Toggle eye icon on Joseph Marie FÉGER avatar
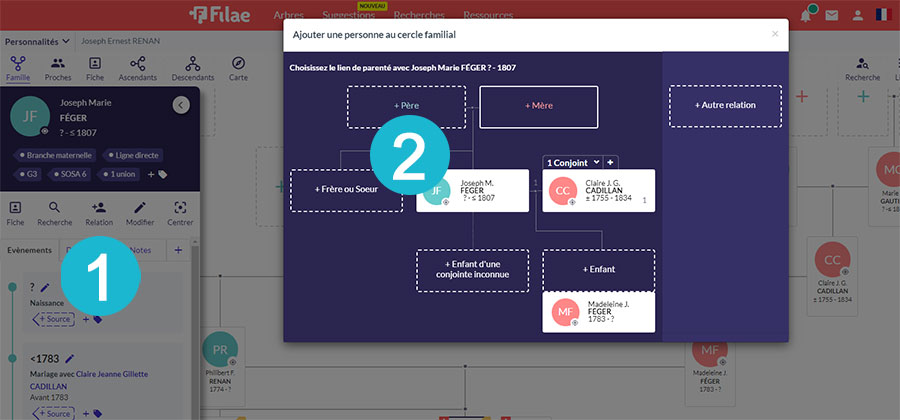 (44, 131)
